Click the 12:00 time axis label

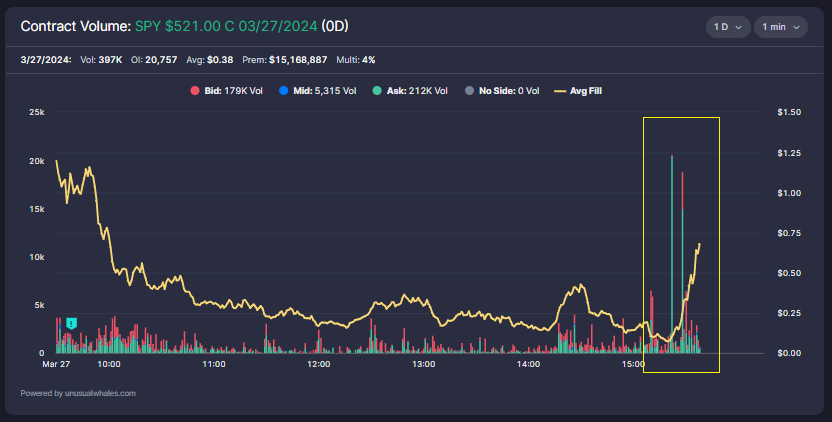pyautogui.click(x=318, y=364)
